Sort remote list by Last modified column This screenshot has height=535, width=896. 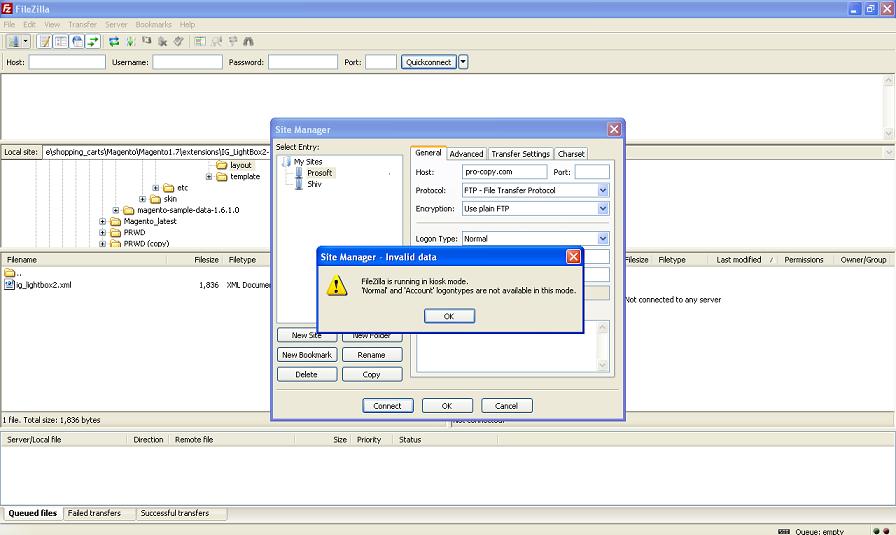click(738, 259)
